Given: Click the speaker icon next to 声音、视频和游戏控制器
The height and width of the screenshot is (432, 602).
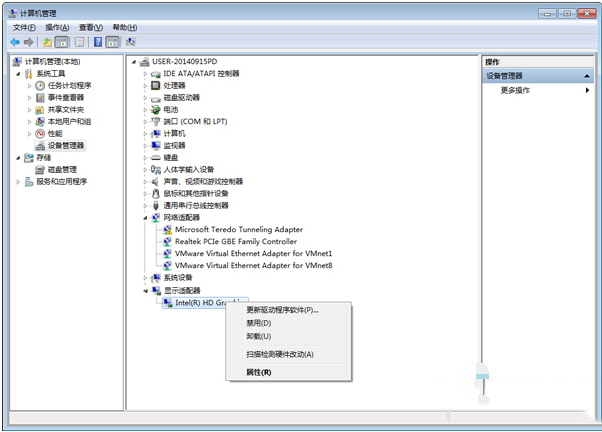Looking at the screenshot, I should [x=155, y=182].
